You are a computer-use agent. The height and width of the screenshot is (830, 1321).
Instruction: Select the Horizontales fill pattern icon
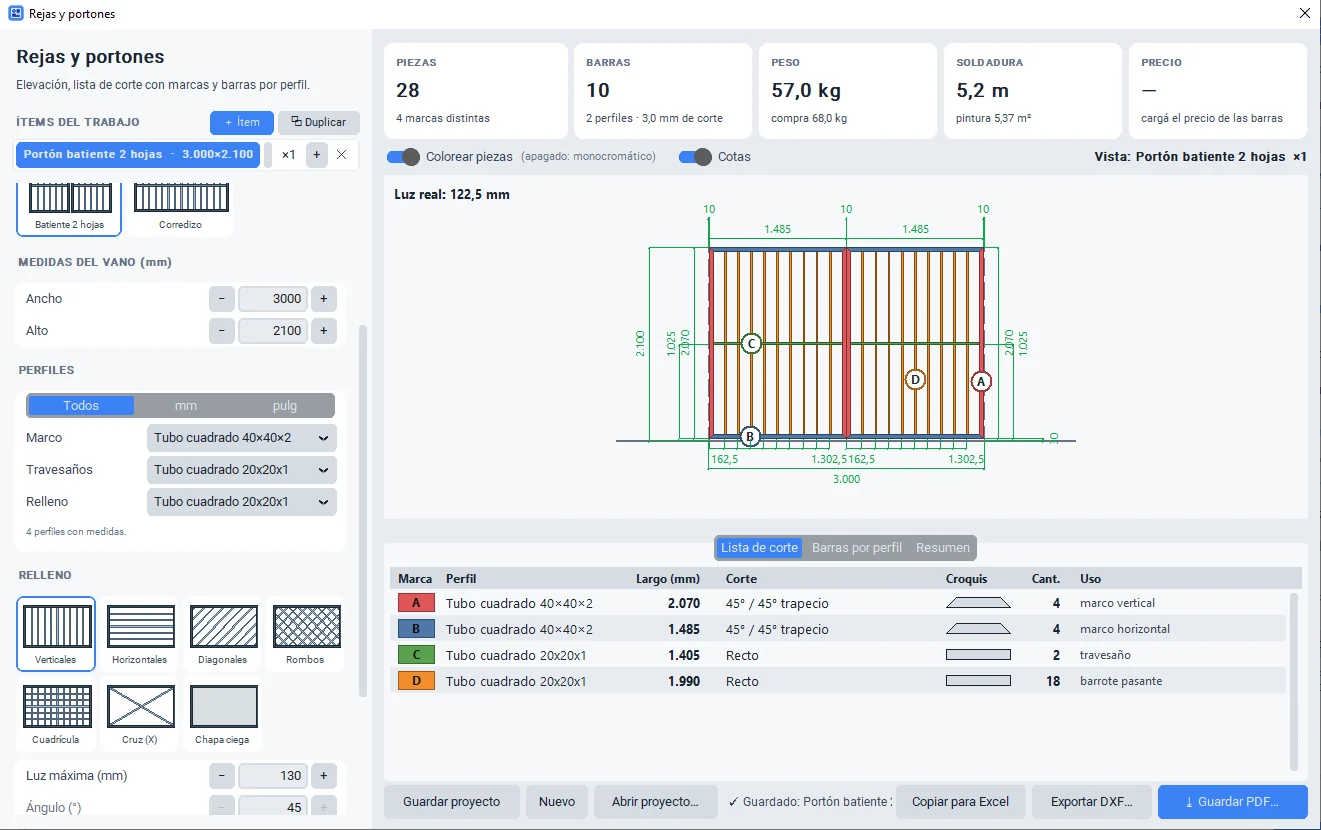(139, 634)
